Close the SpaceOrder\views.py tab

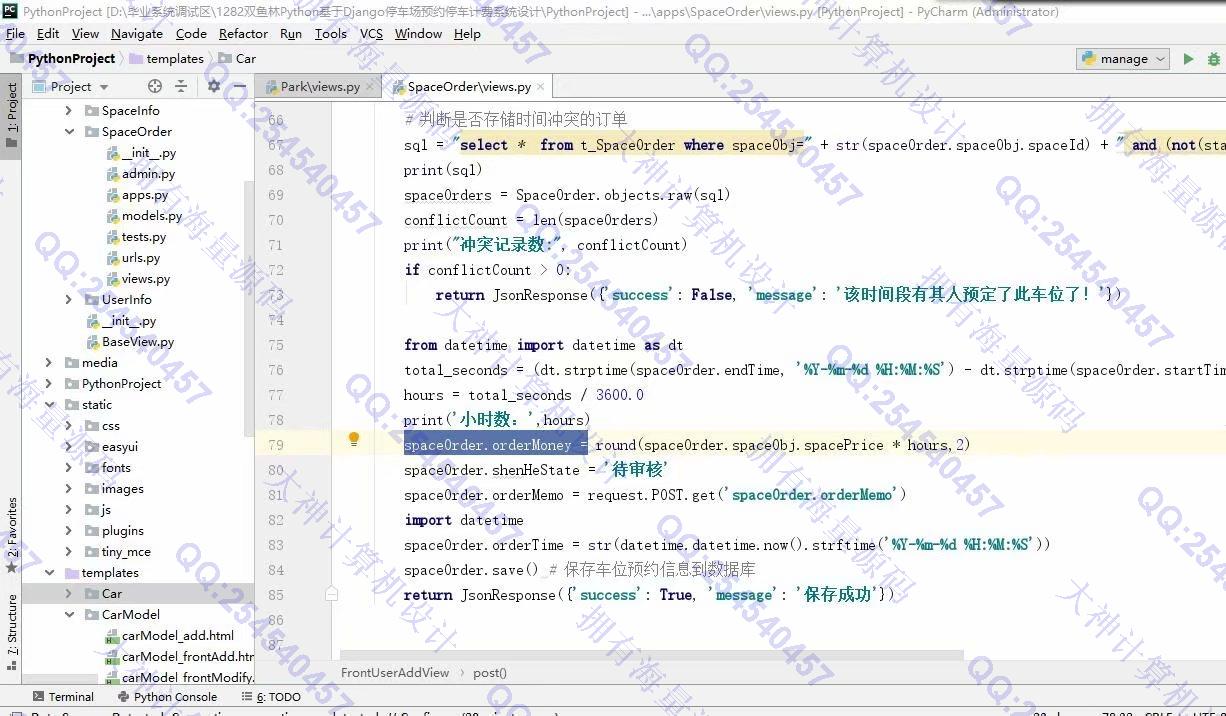coord(541,86)
